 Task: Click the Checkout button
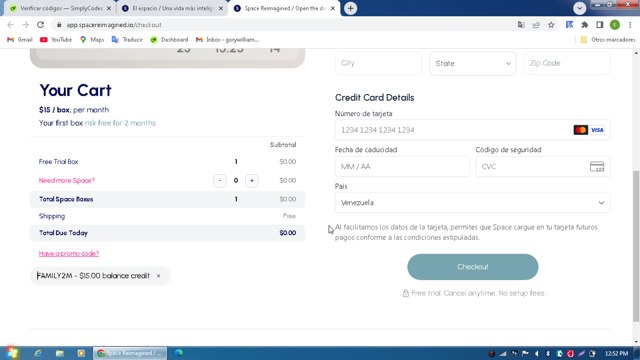pyautogui.click(x=473, y=267)
